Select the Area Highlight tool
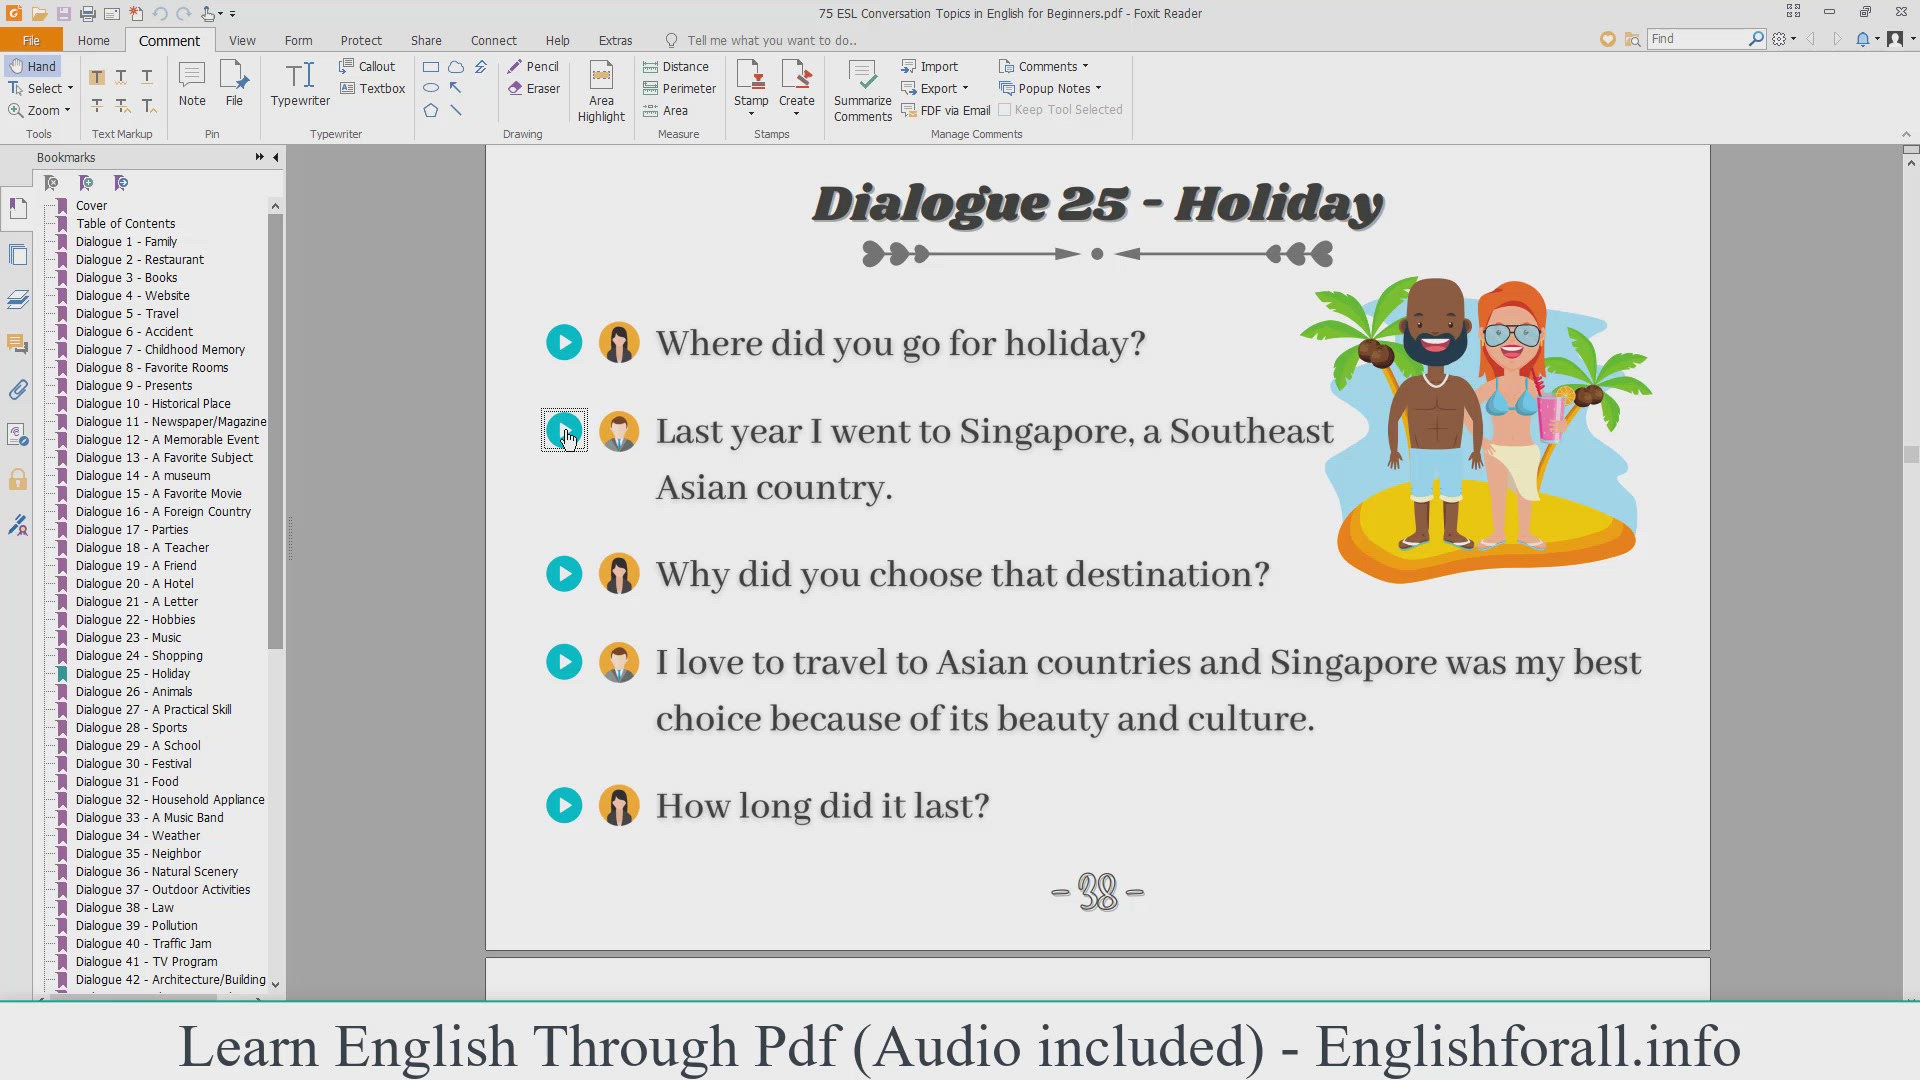The width and height of the screenshot is (1920, 1080). point(601,91)
